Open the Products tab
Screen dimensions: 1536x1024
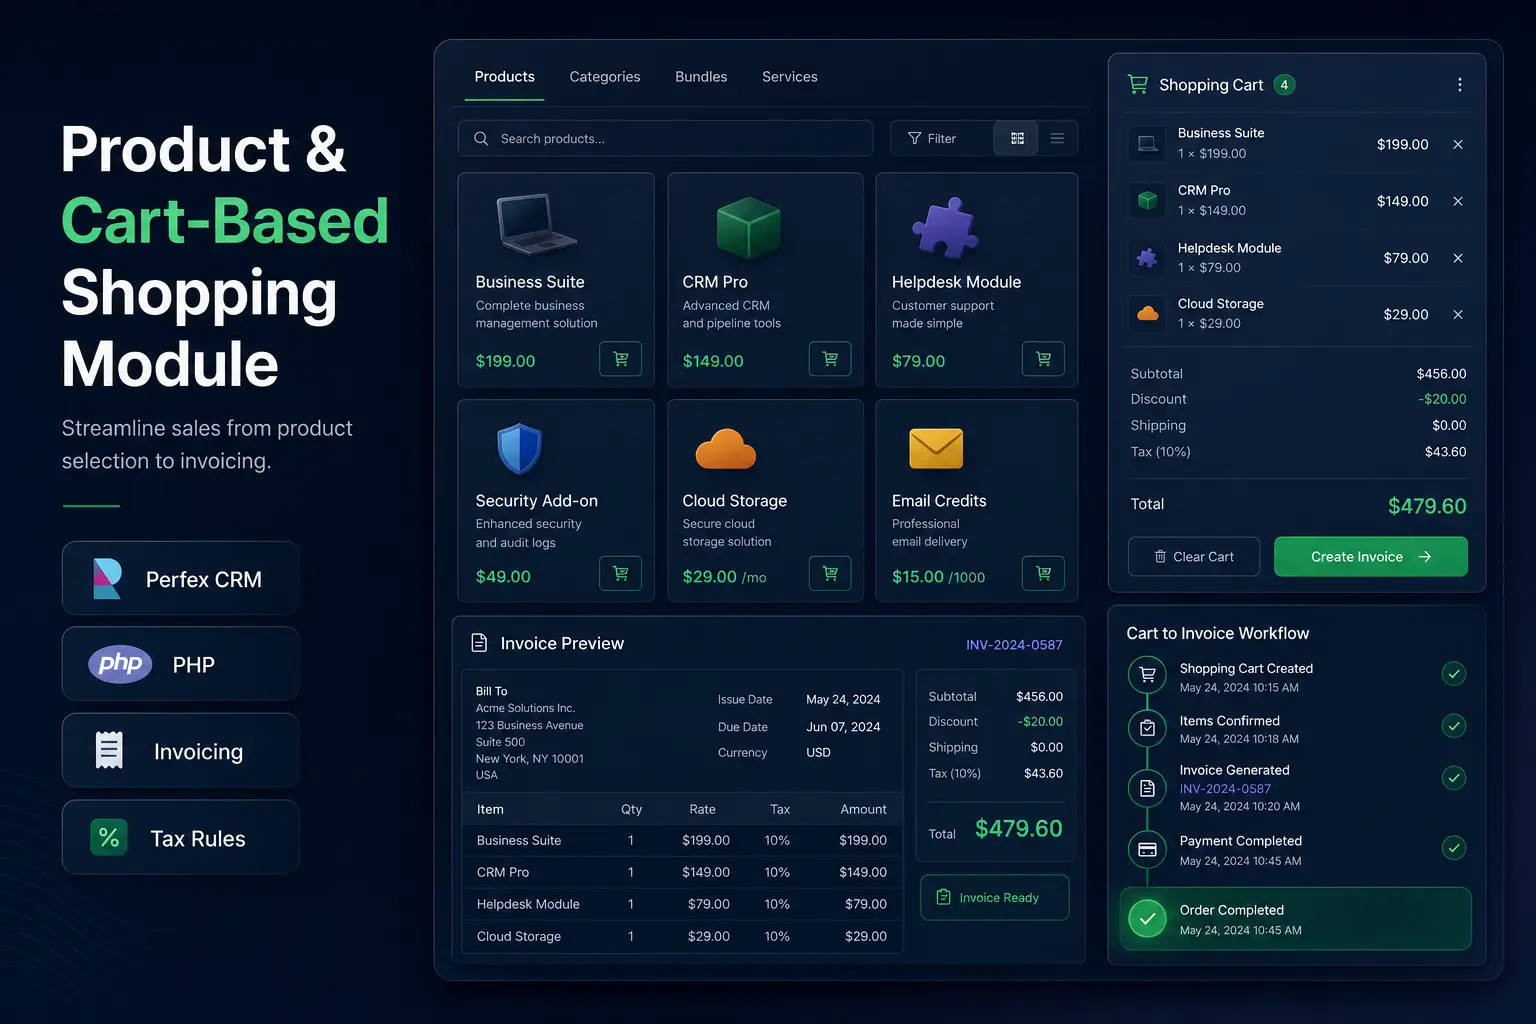point(504,77)
